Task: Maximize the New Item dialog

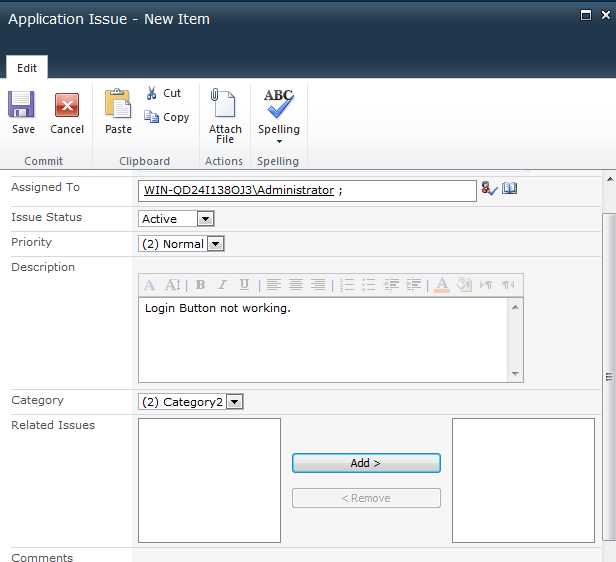Action: (586, 15)
